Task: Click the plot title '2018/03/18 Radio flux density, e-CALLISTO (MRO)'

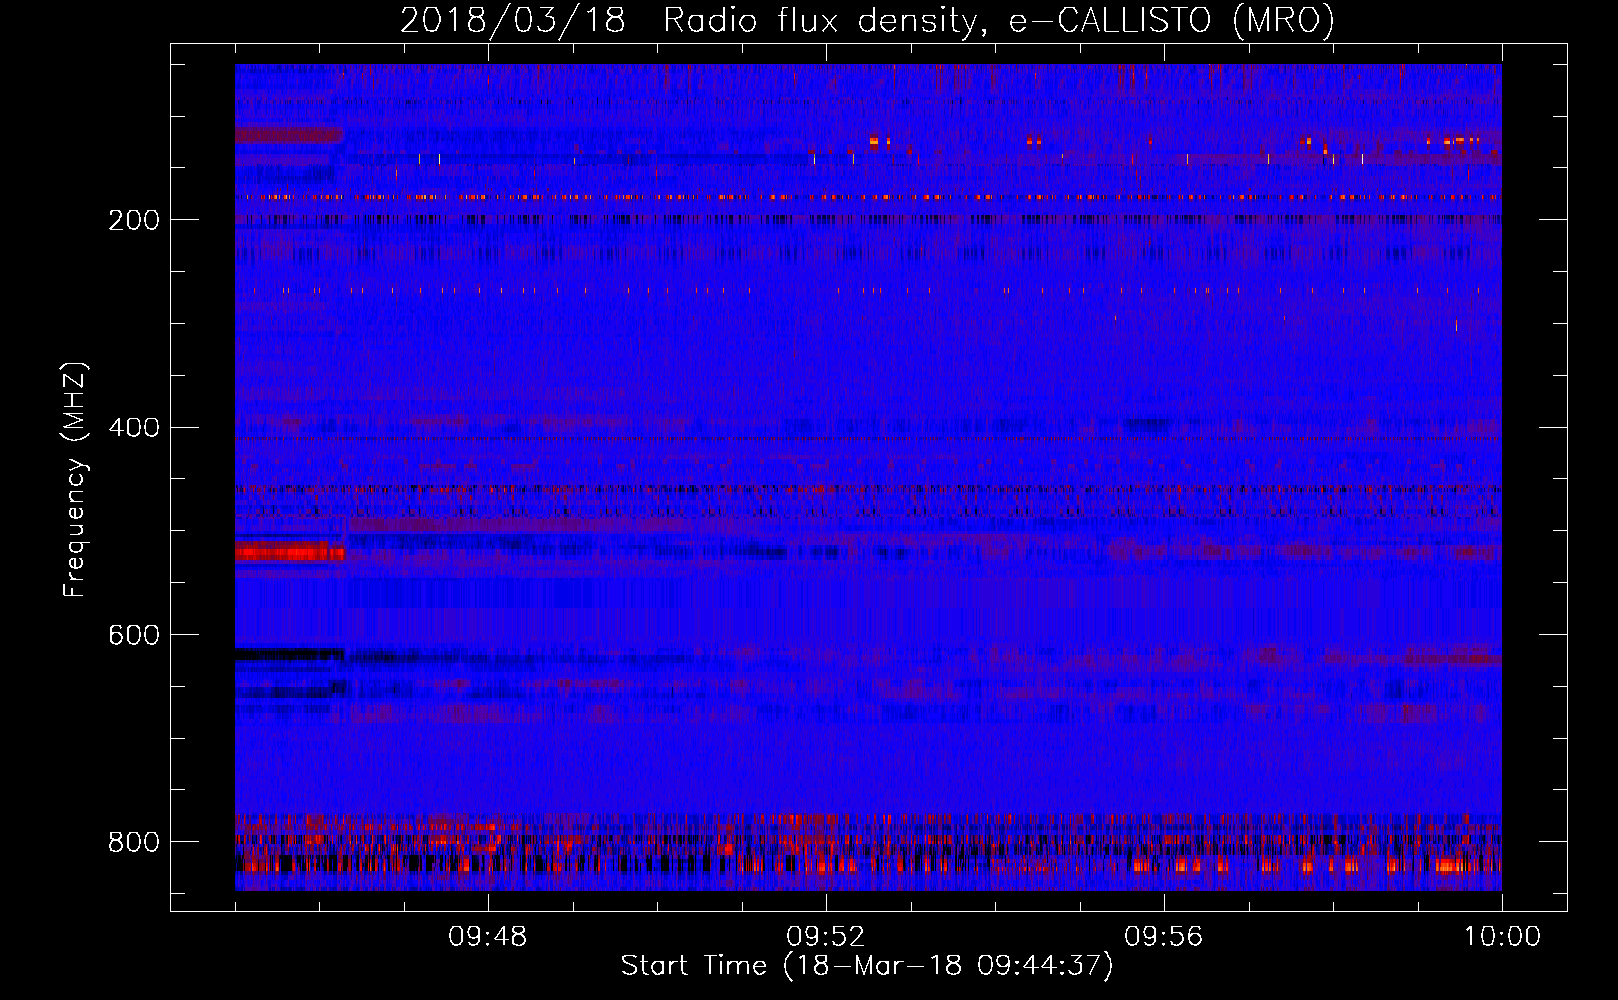Action: point(867,20)
